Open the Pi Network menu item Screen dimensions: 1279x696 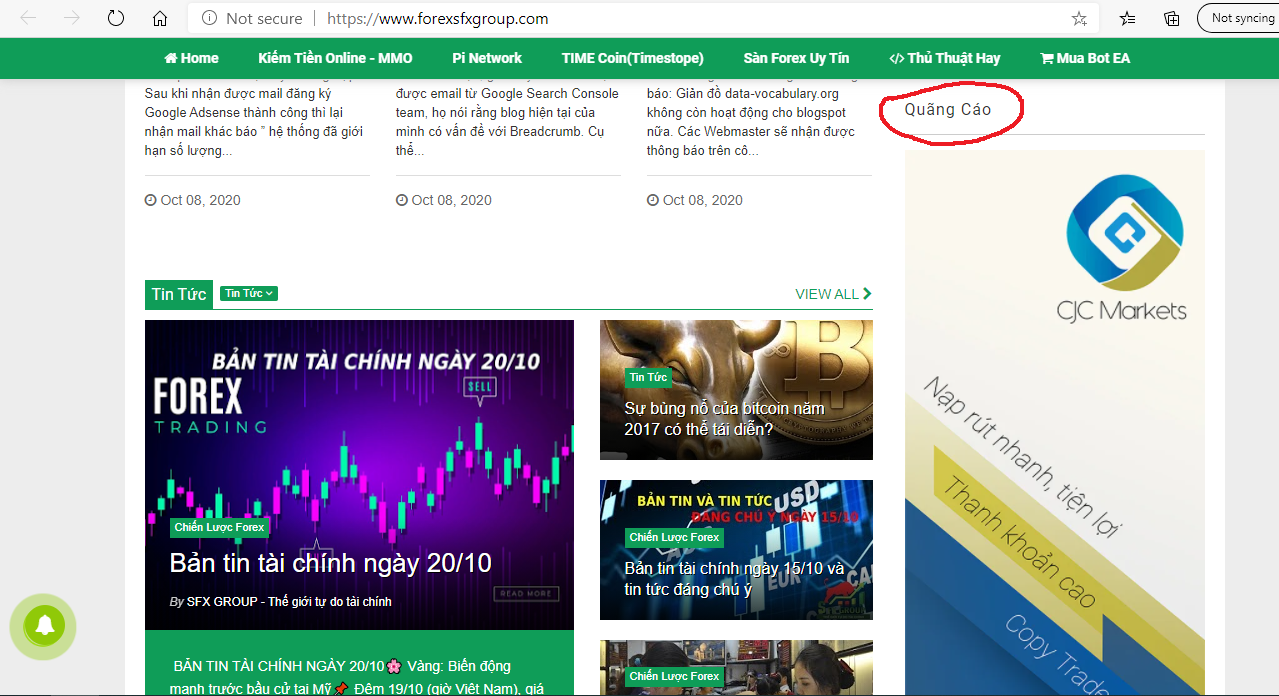(487, 58)
